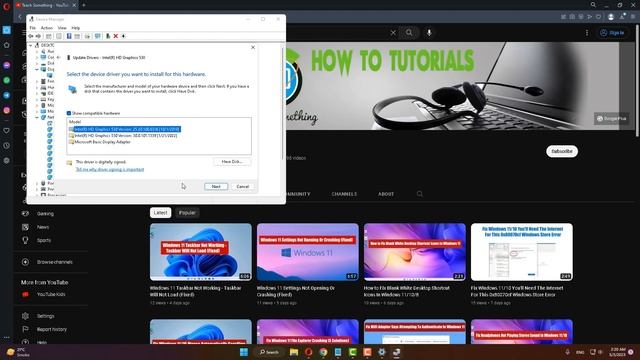Click the Back arrow in Device Manager toolbar
Viewport: 640px width, 360px height.
31,36
